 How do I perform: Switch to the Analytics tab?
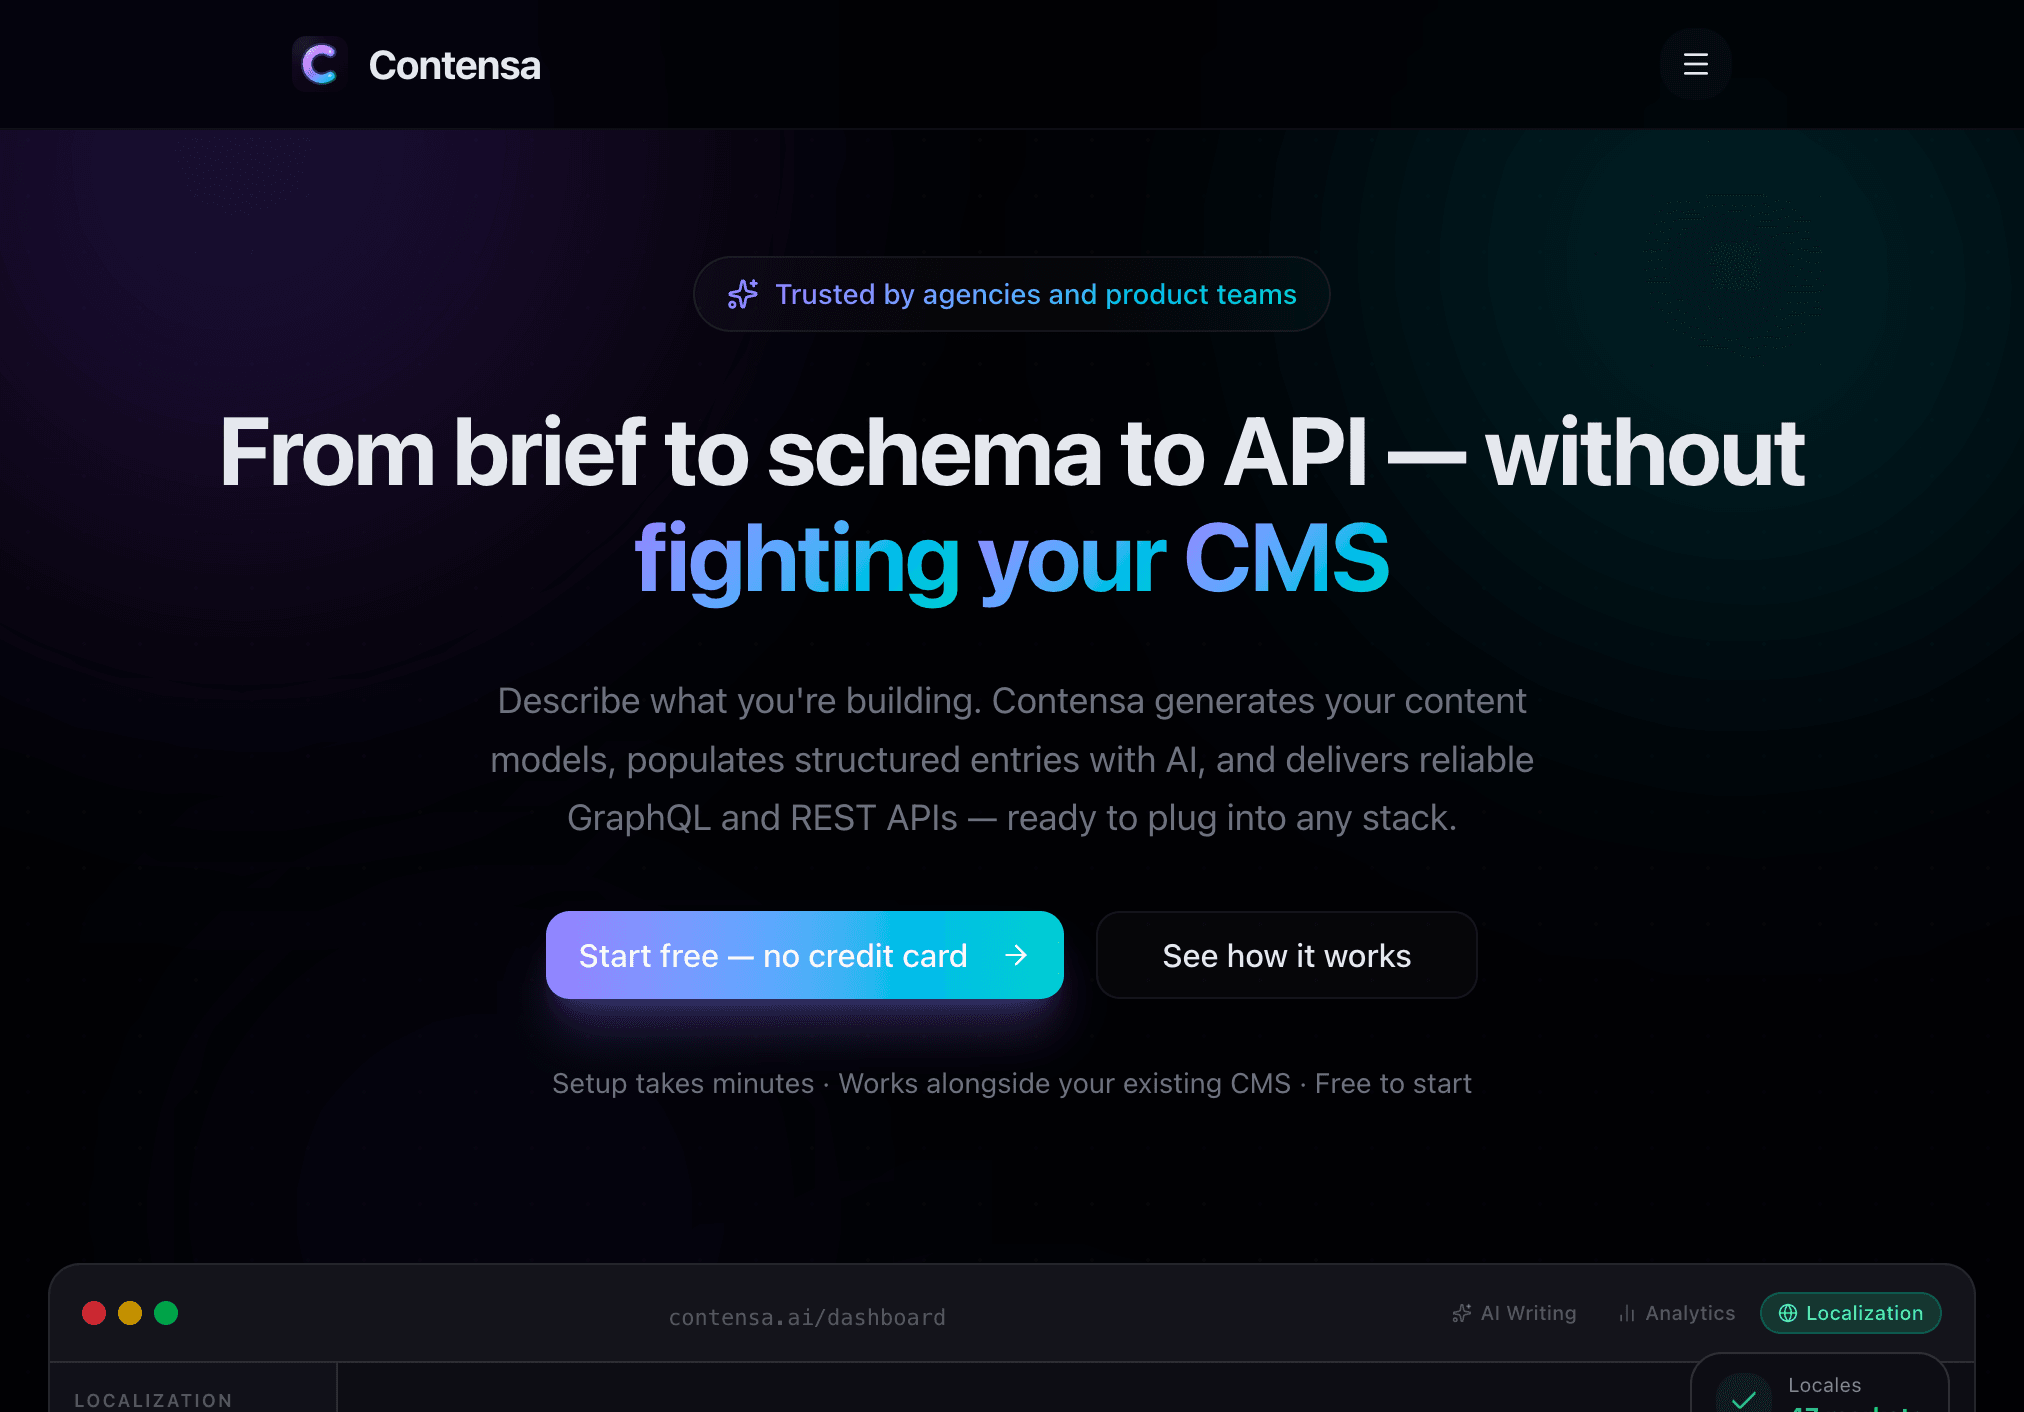pos(1676,1313)
